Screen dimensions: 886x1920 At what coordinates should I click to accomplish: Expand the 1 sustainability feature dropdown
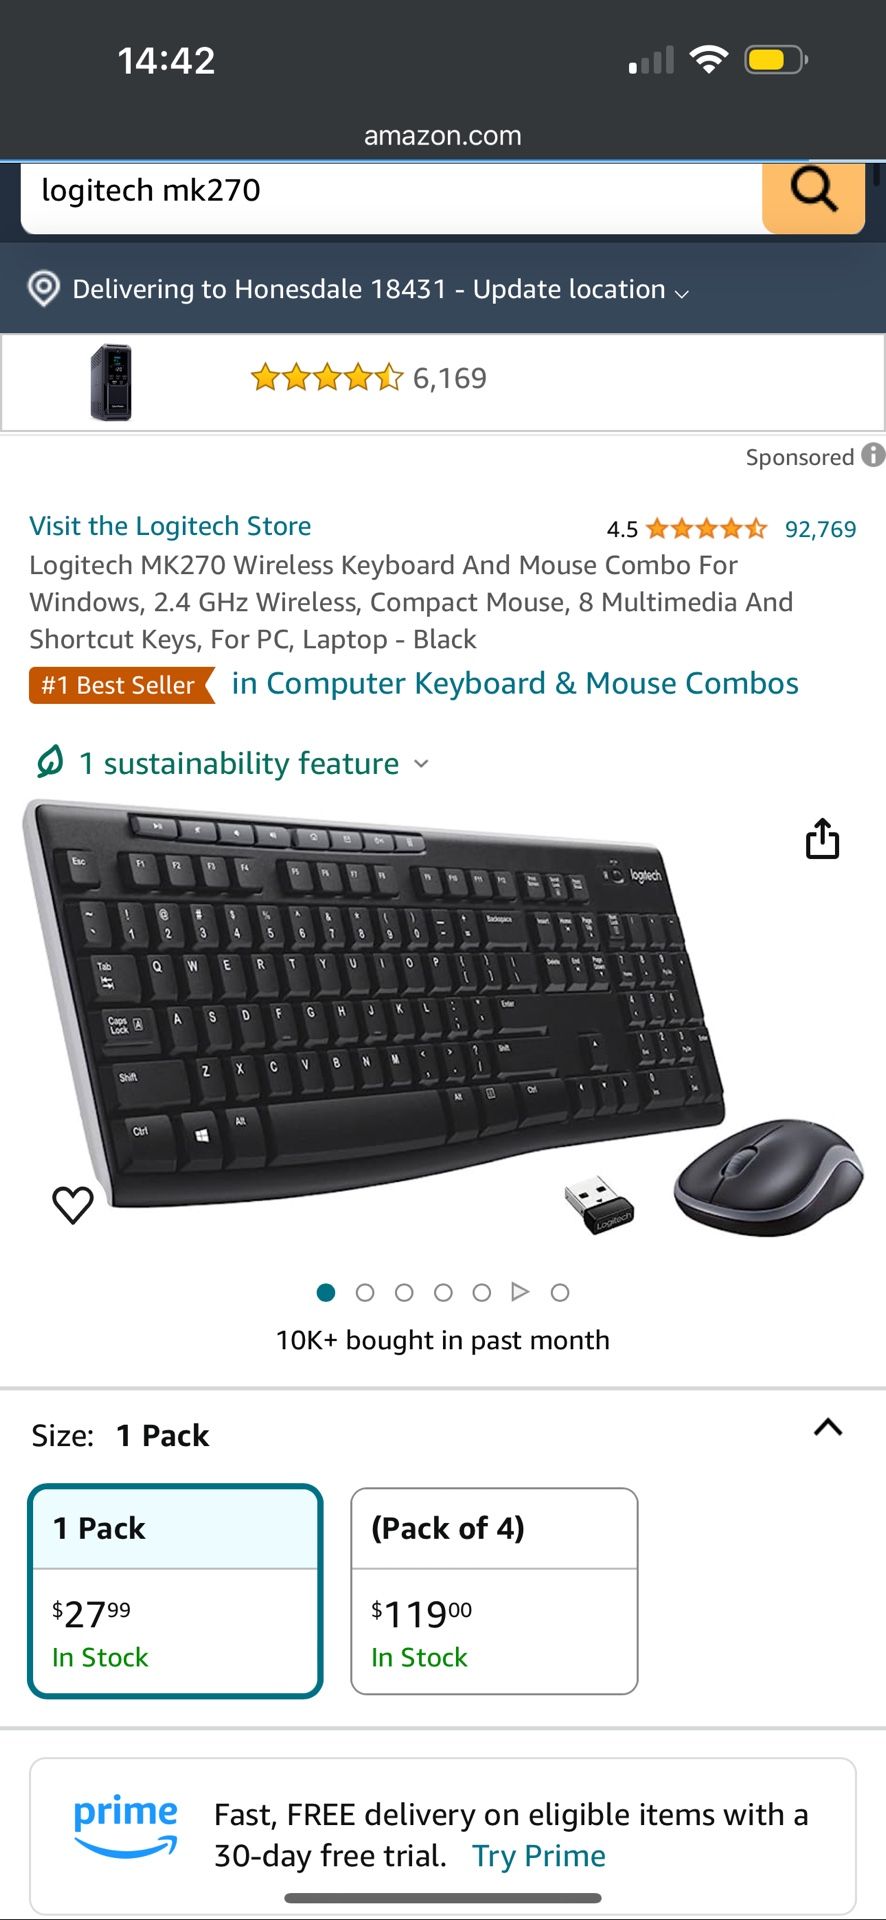click(x=254, y=764)
